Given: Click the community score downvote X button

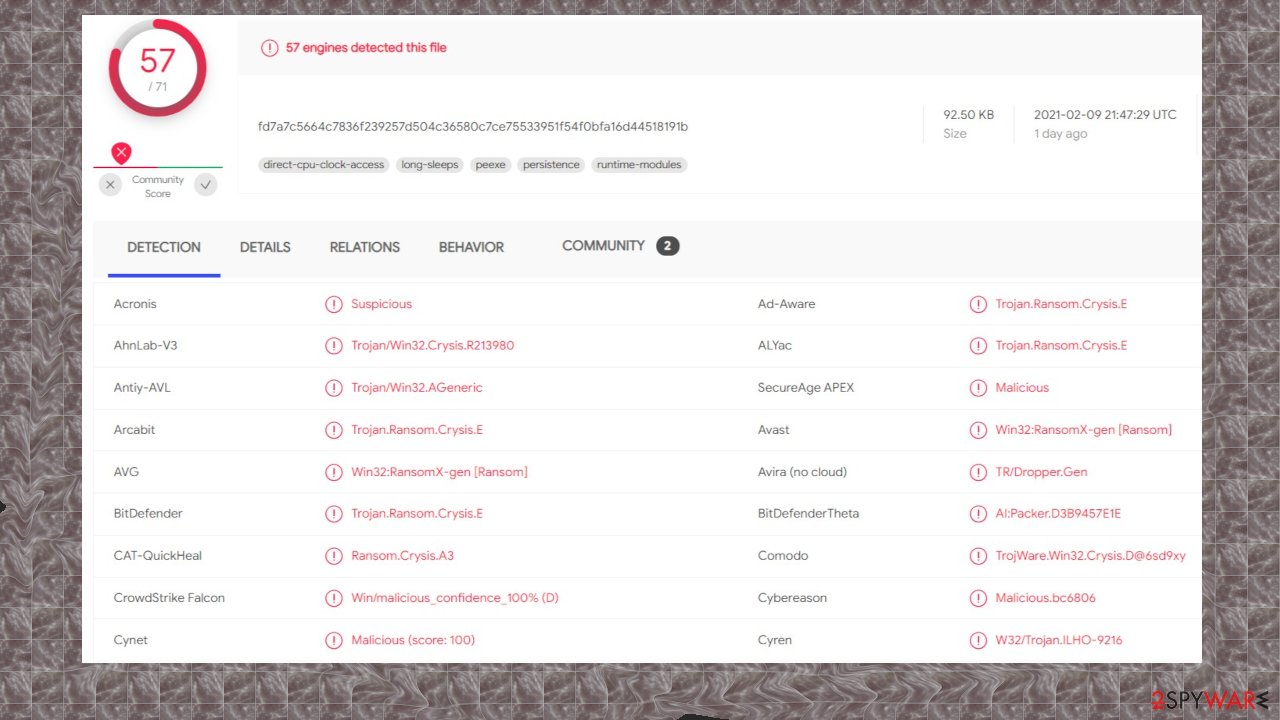Looking at the screenshot, I should [110, 185].
